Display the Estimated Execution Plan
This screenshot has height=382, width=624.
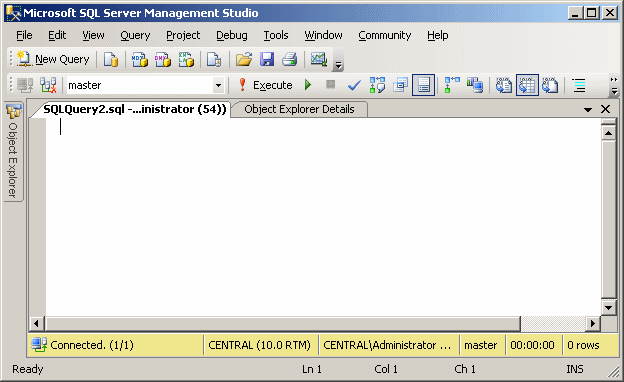point(377,85)
